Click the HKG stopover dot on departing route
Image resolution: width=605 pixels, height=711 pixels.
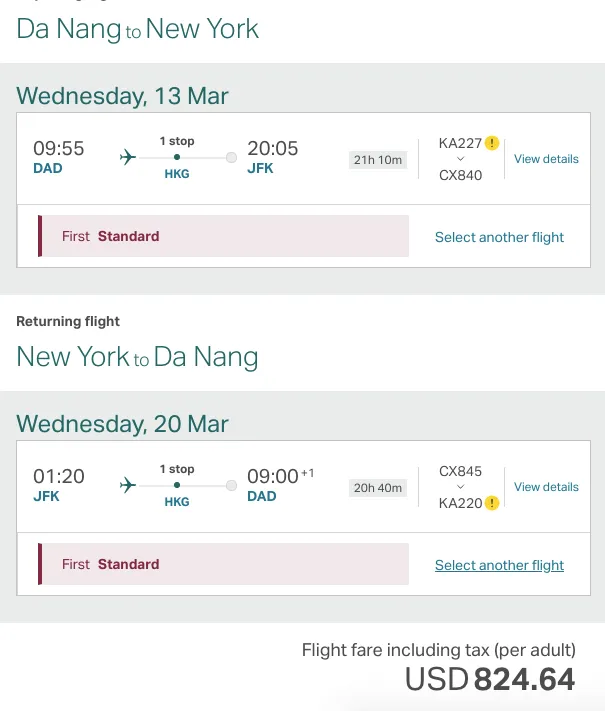[177, 157]
